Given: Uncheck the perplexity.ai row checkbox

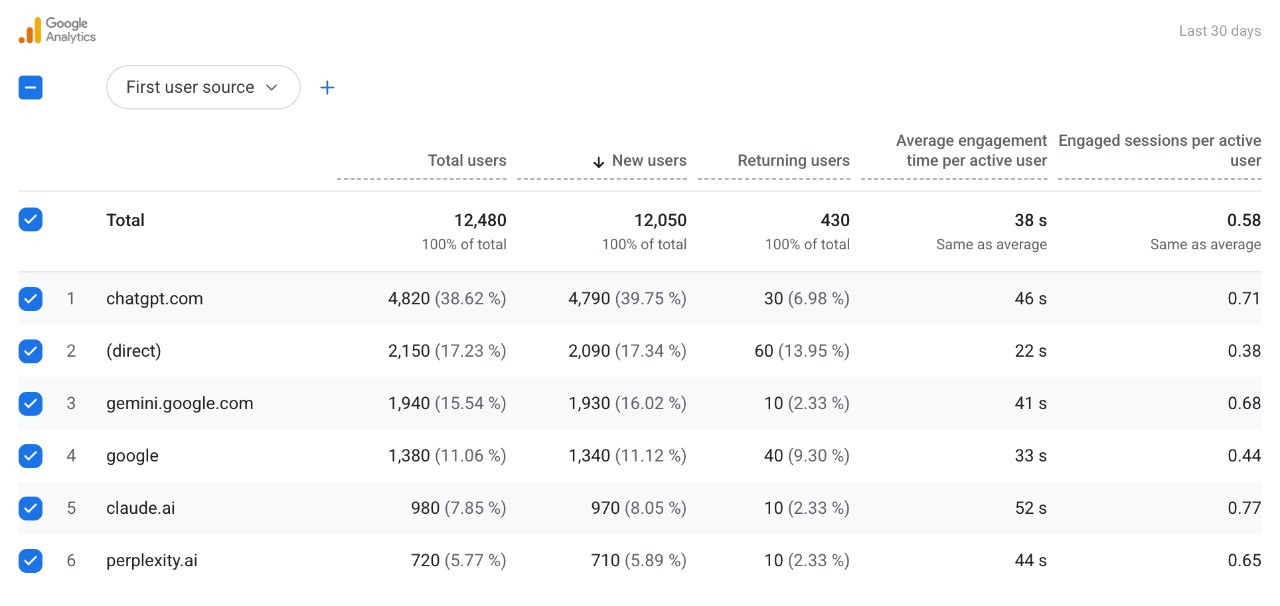Looking at the screenshot, I should coord(31,560).
